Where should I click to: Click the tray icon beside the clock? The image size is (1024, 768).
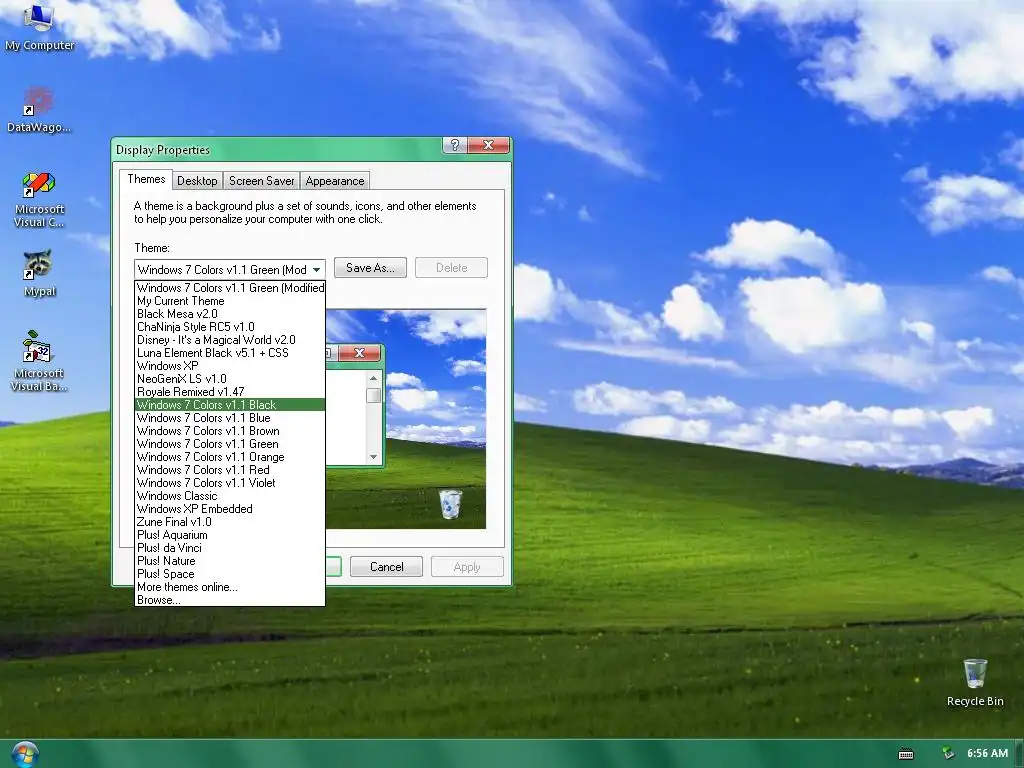click(x=948, y=754)
